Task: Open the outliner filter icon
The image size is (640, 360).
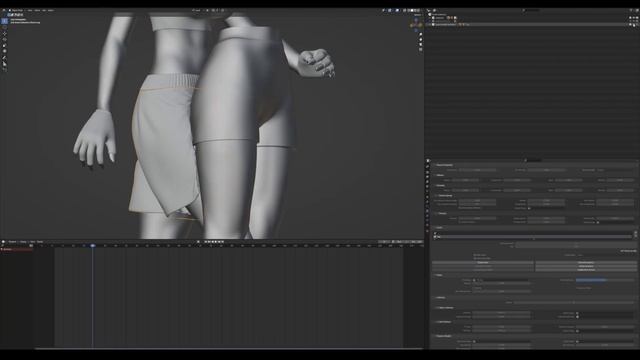Action: click(x=631, y=10)
